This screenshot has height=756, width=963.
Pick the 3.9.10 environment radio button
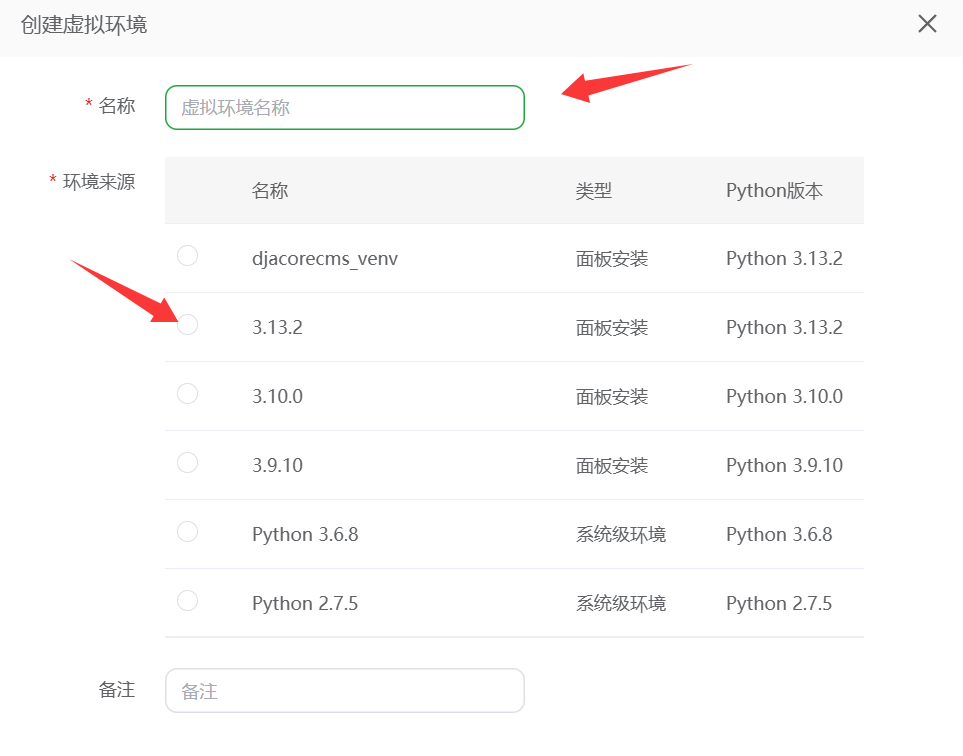pyautogui.click(x=187, y=463)
